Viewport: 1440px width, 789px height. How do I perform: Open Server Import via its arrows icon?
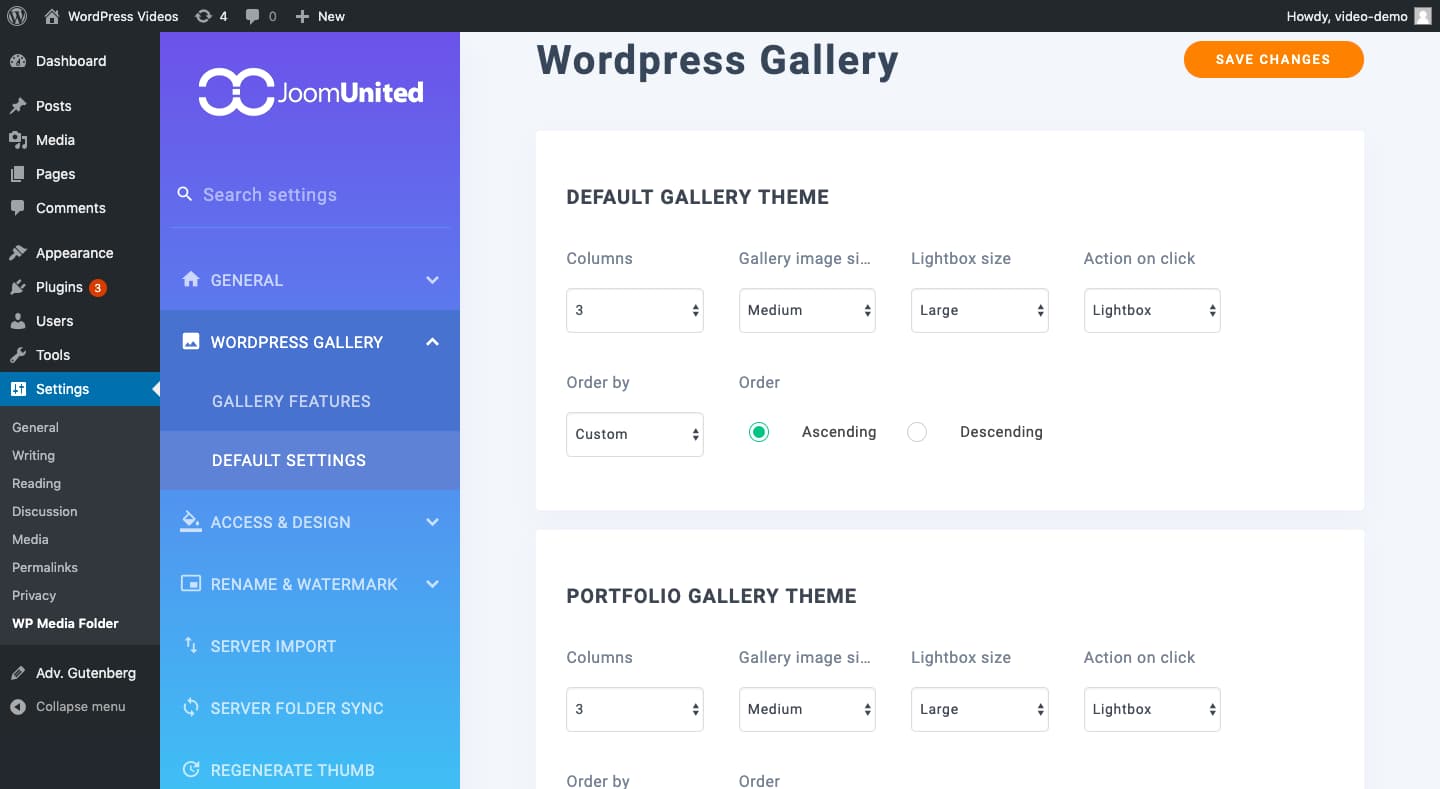click(x=191, y=646)
